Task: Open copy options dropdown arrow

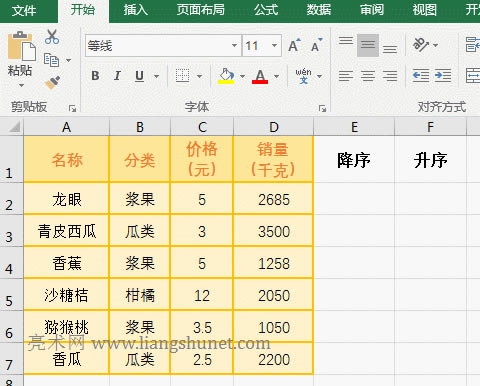Action: click(68, 60)
